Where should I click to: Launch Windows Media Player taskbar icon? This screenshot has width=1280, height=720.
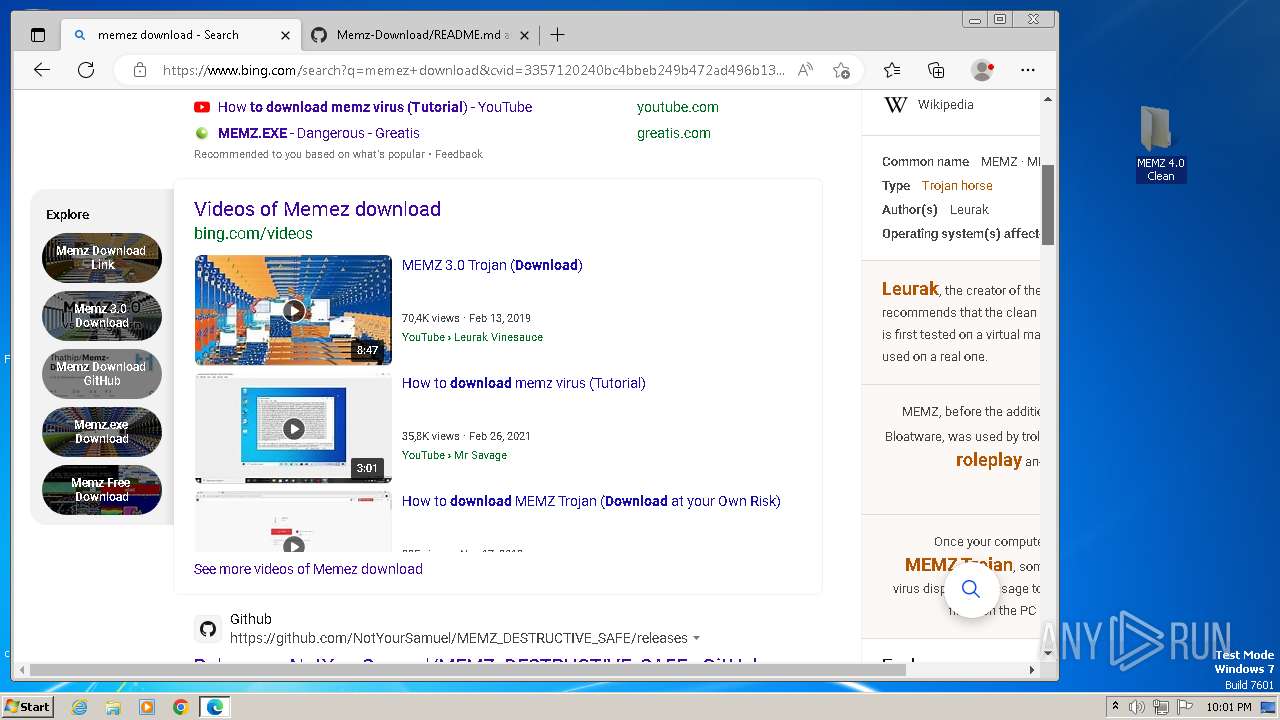[x=147, y=707]
